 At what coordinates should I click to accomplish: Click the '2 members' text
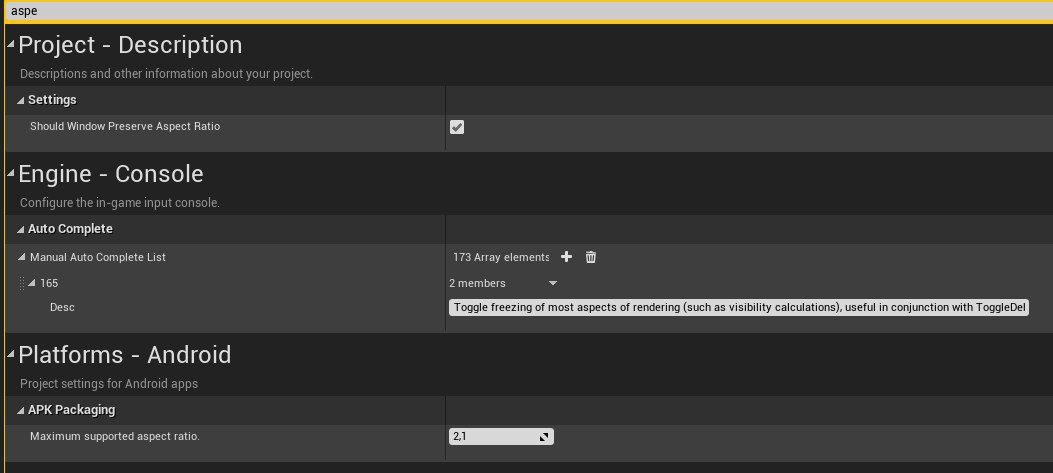tap(477, 284)
